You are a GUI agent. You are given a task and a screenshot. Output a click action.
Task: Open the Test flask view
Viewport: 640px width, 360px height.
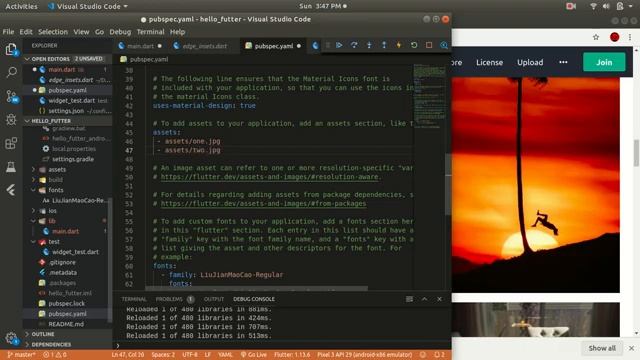click(x=11, y=167)
